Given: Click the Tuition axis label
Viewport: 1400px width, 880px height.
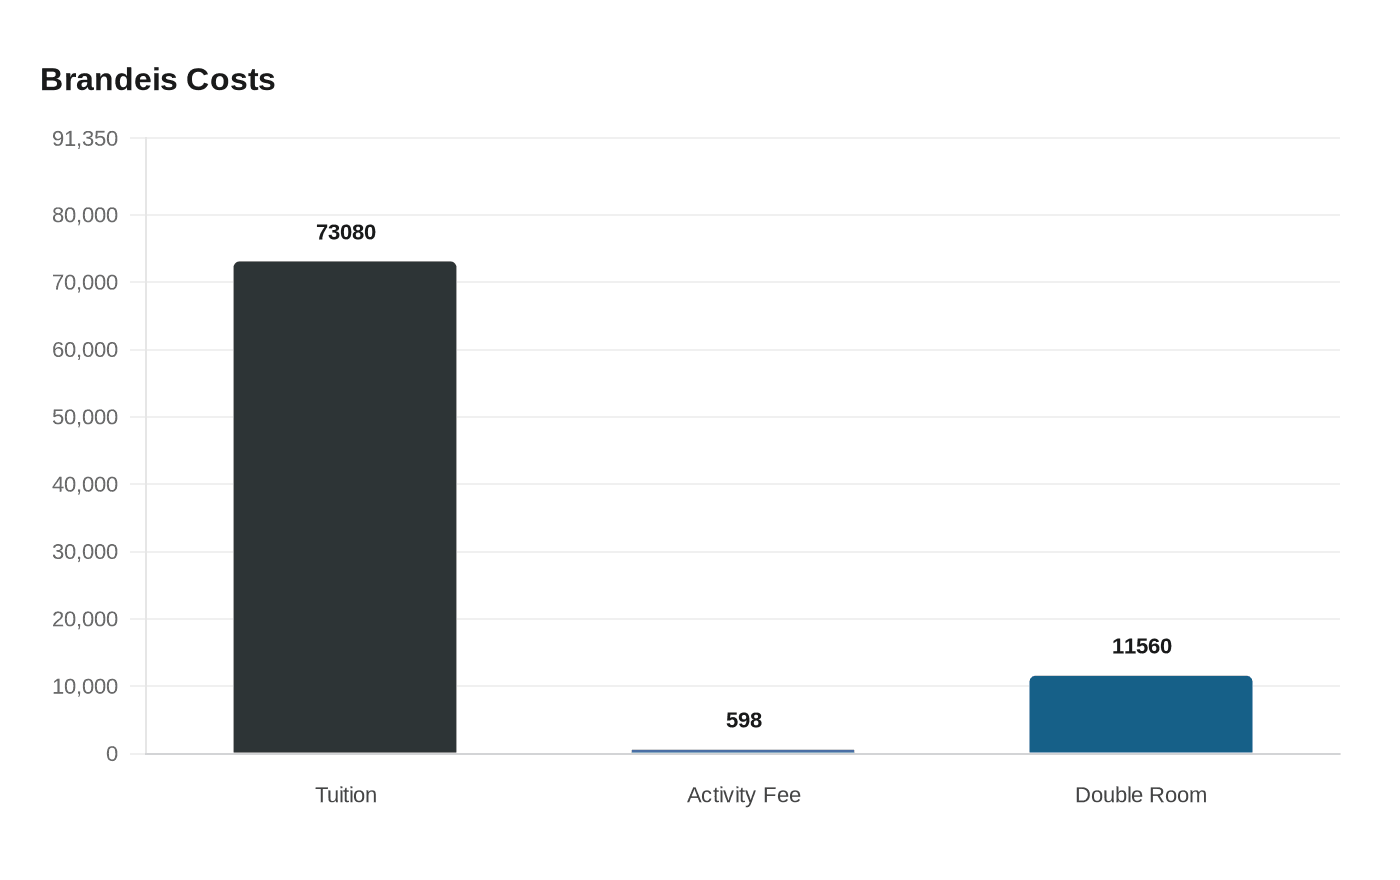Looking at the screenshot, I should click(x=346, y=795).
